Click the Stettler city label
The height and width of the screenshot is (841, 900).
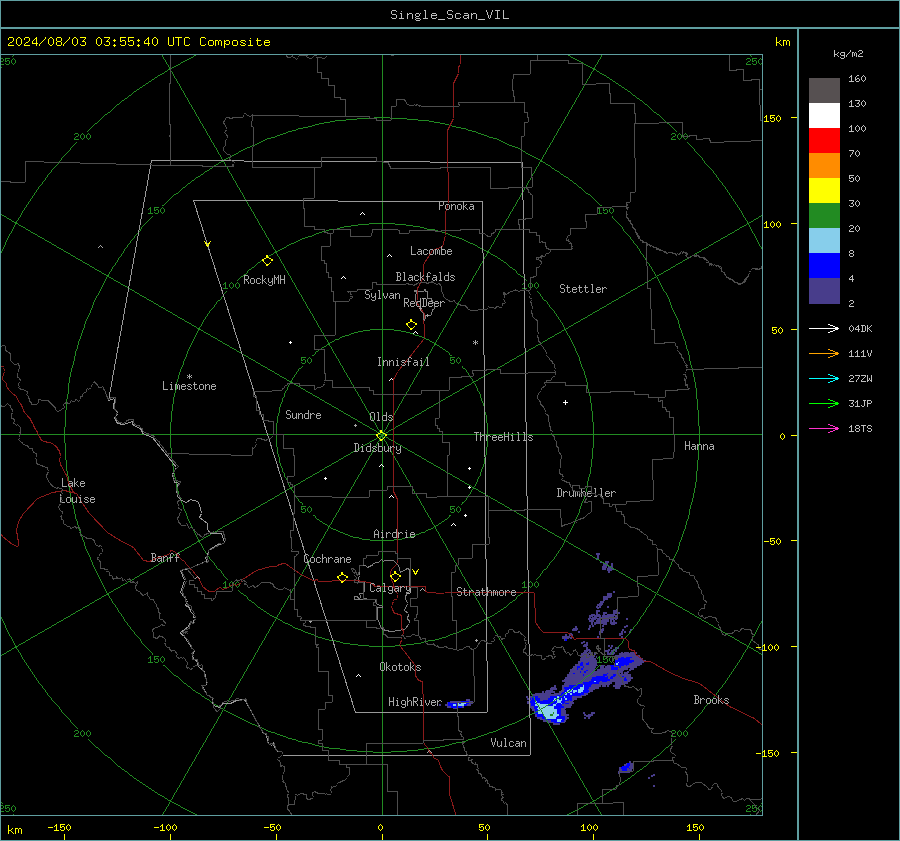583,289
